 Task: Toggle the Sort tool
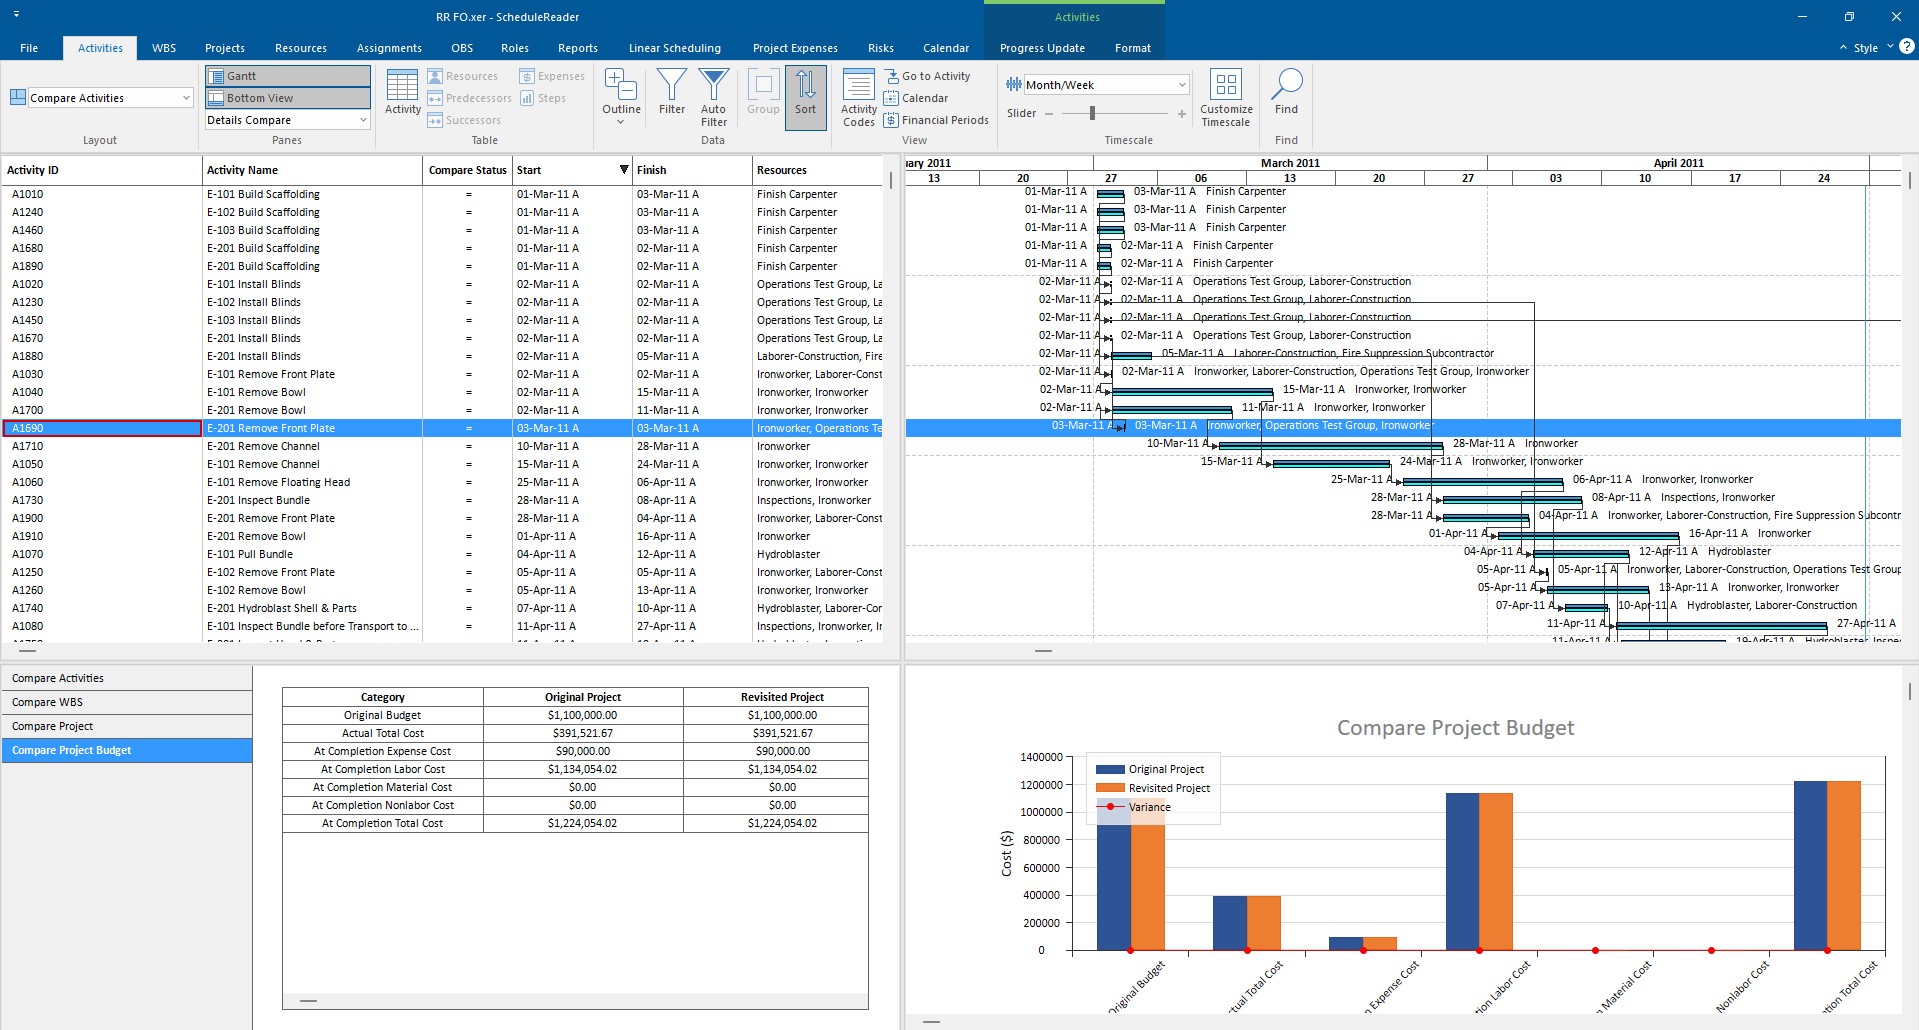point(806,97)
